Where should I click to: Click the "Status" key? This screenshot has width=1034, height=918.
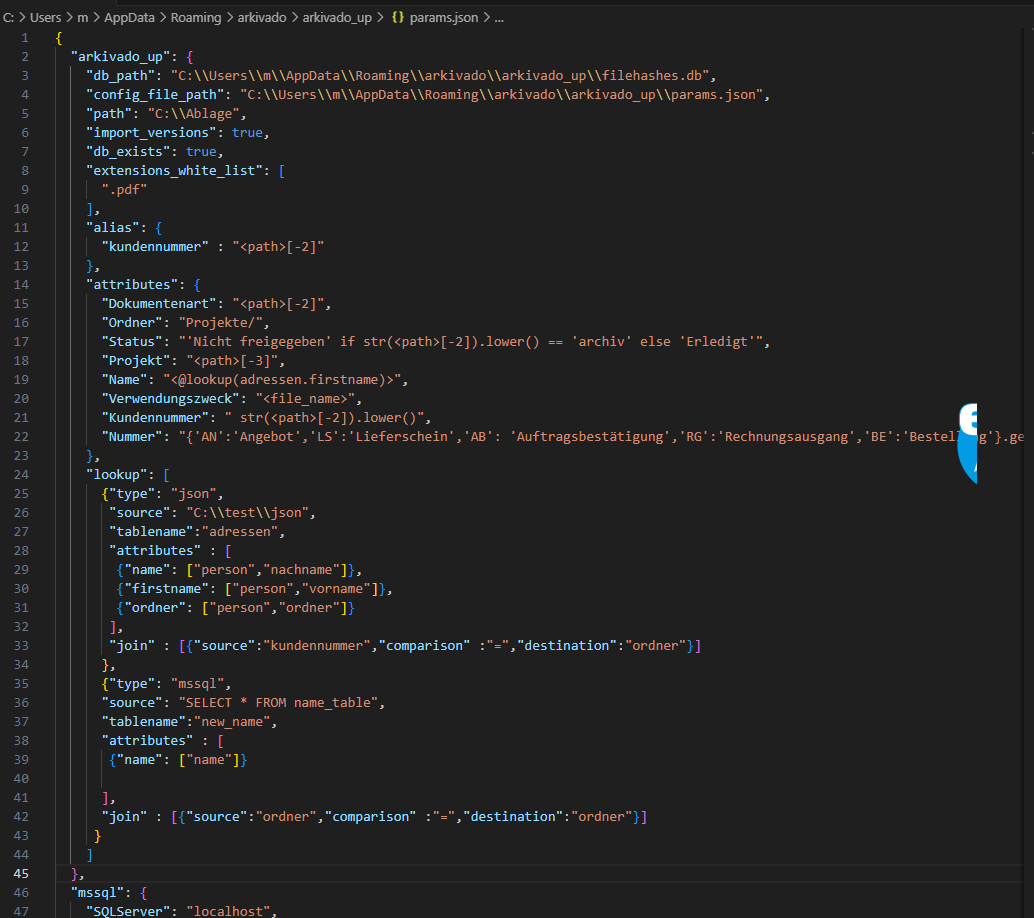click(x=132, y=342)
